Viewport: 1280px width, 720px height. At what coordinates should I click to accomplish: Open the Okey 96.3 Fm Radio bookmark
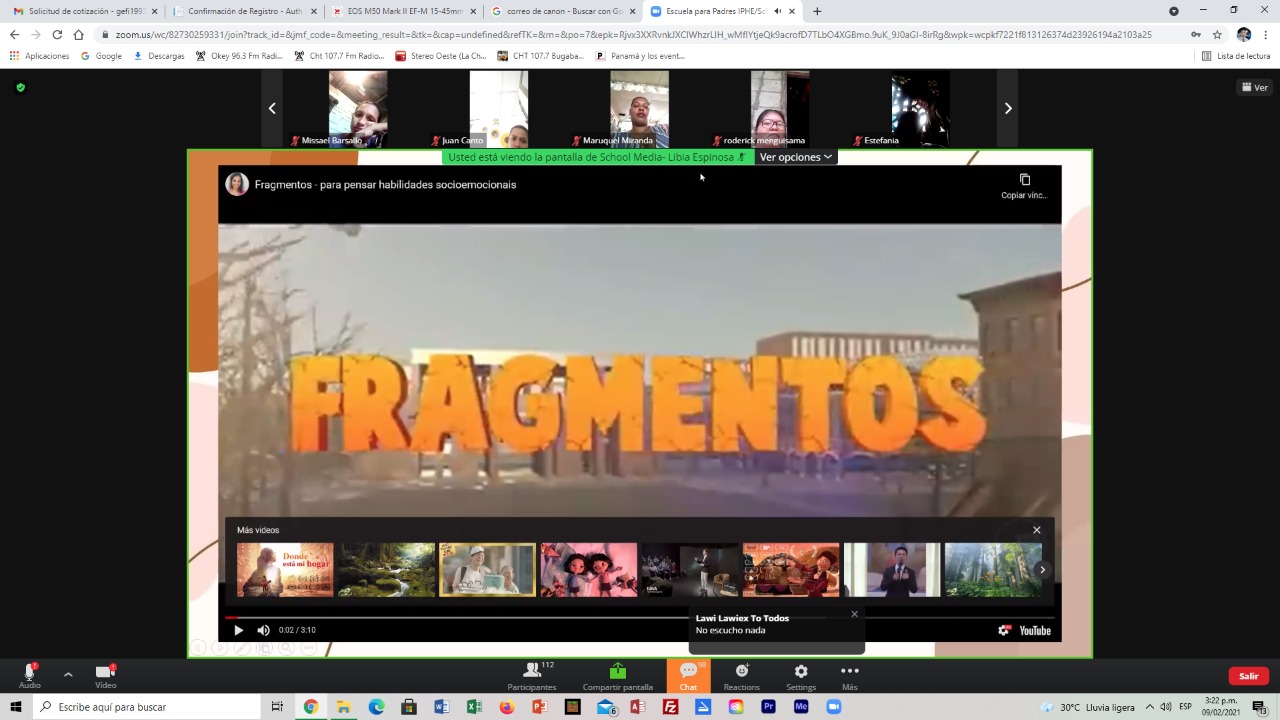239,56
